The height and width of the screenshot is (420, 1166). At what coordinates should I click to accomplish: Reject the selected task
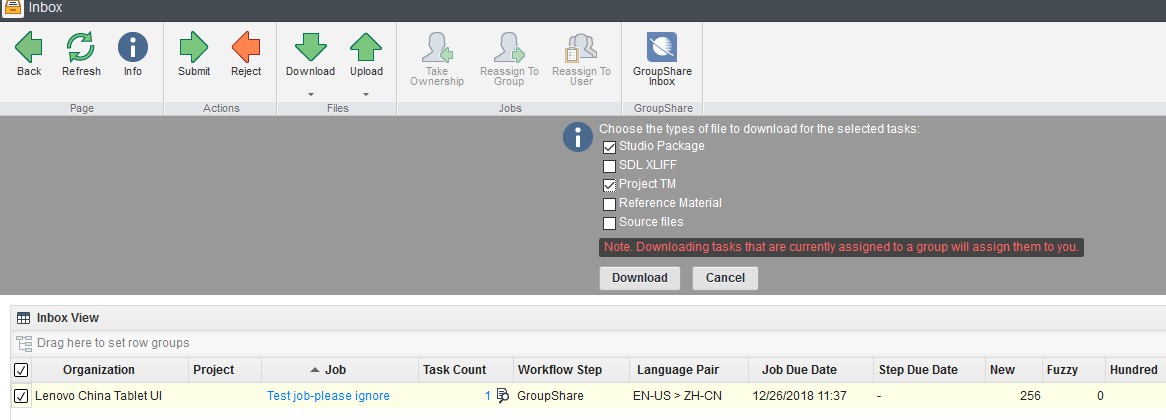246,47
